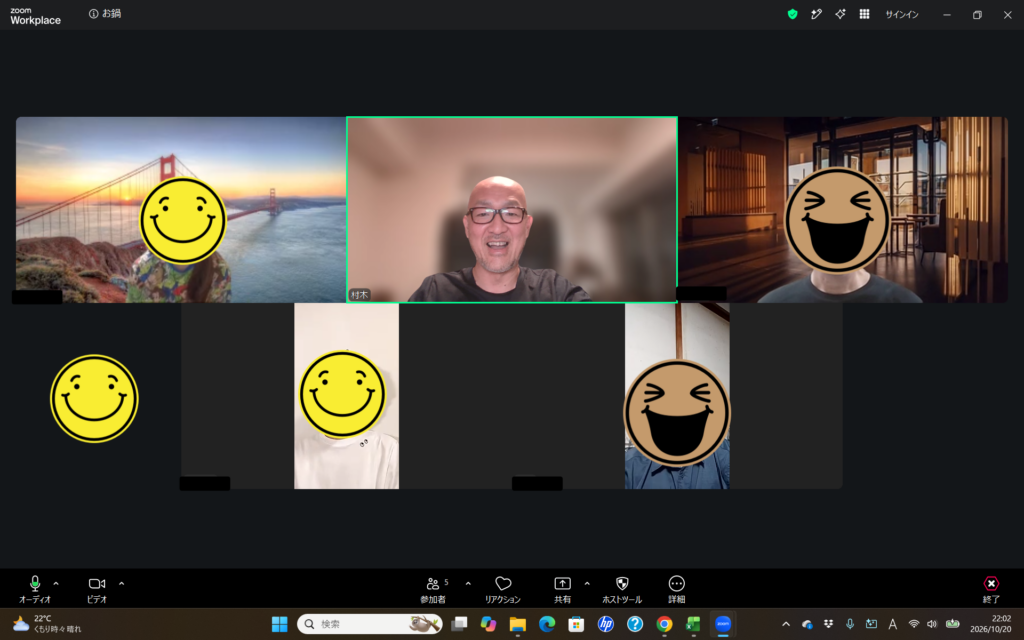Show meeting info labeled お鍋
1024x640 pixels.
tap(105, 14)
